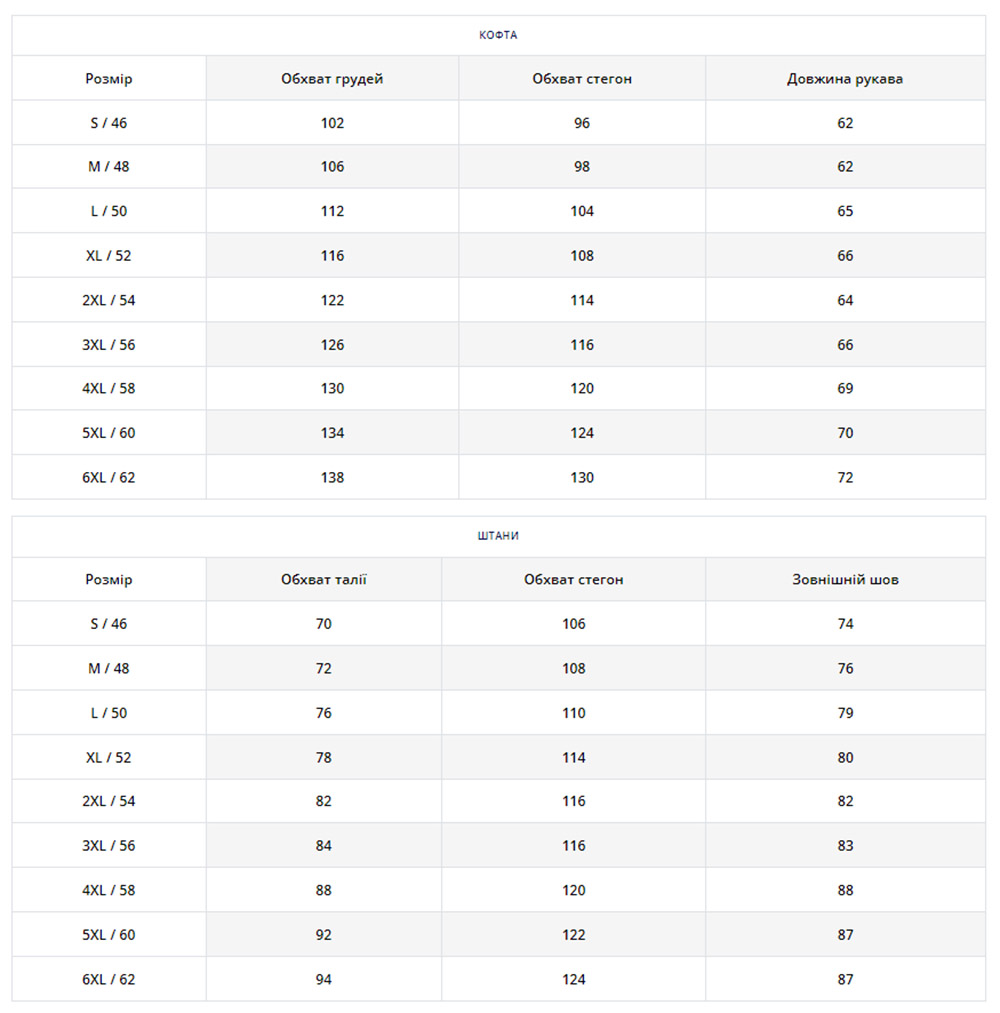Click 'S / 46' row in ШТАНИ table

(x=109, y=624)
